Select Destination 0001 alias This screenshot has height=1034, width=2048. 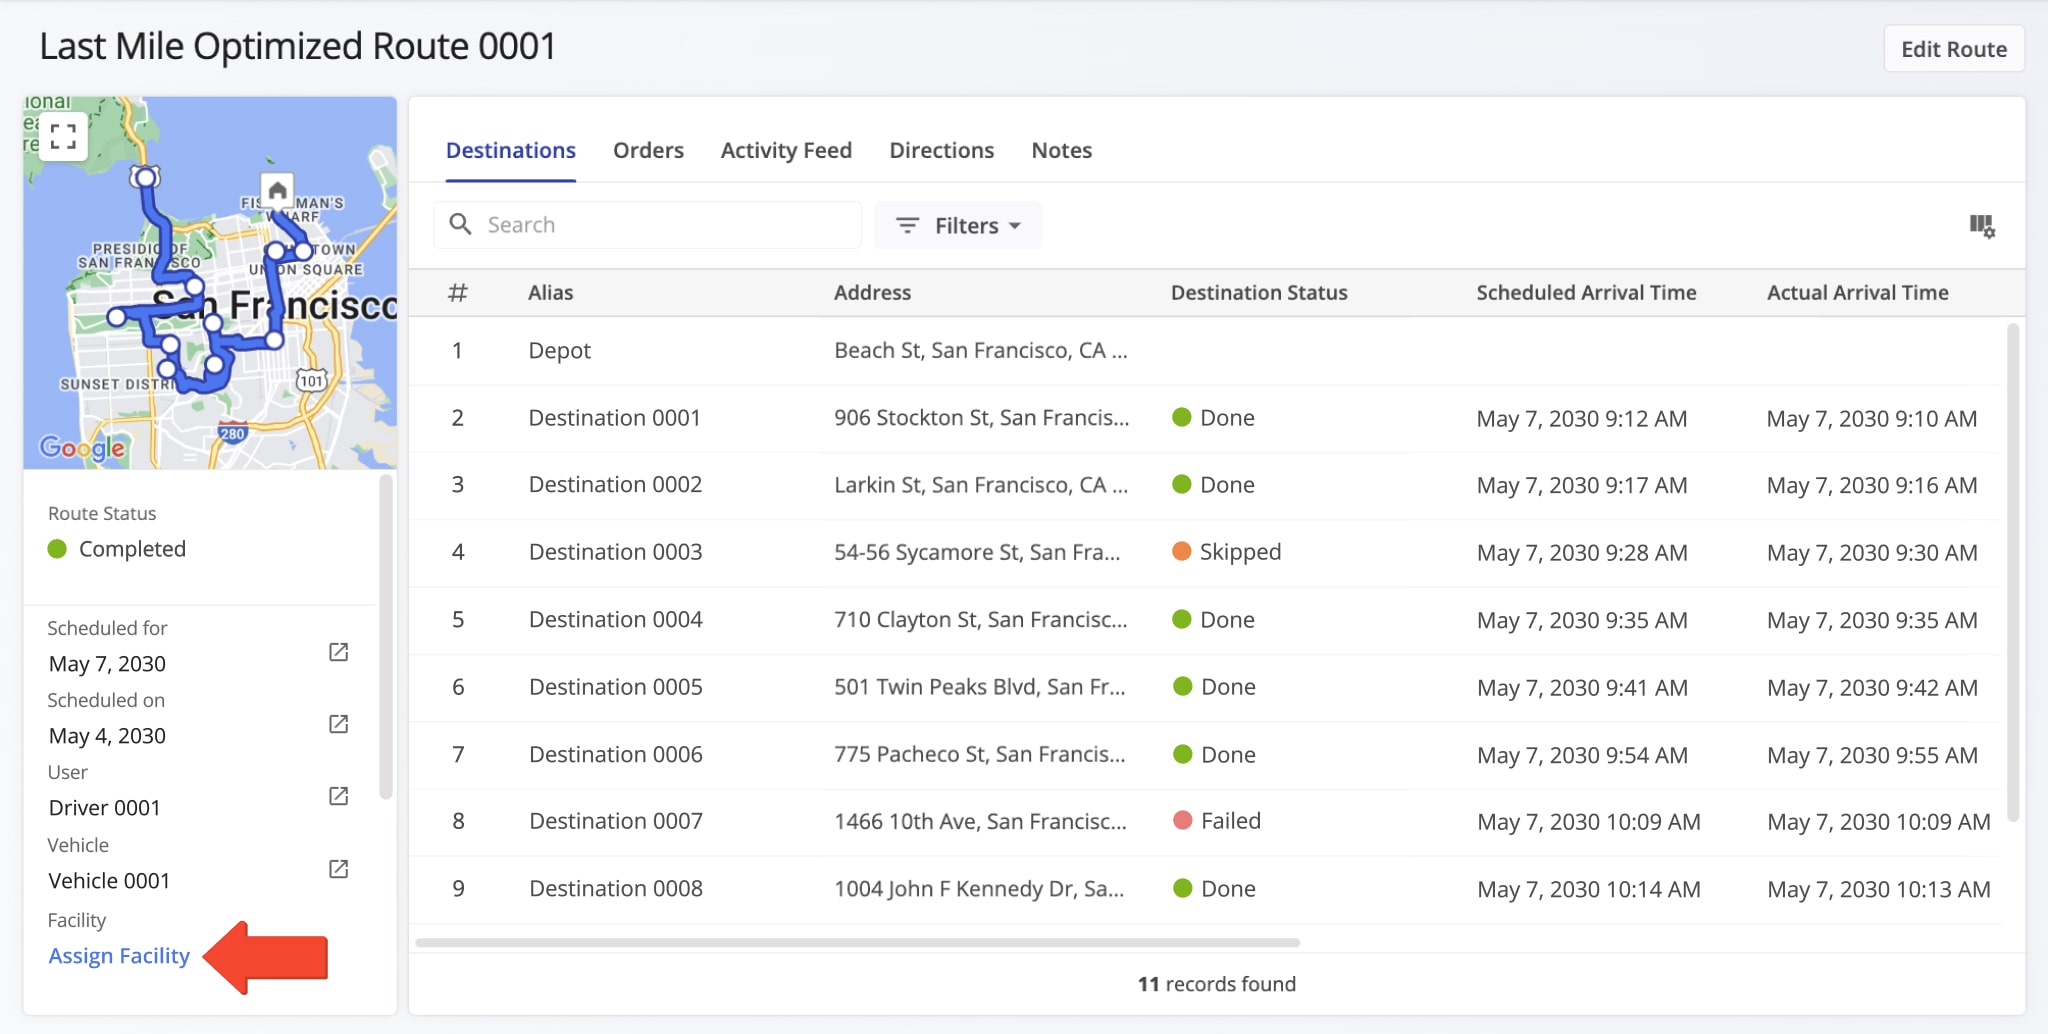(614, 418)
